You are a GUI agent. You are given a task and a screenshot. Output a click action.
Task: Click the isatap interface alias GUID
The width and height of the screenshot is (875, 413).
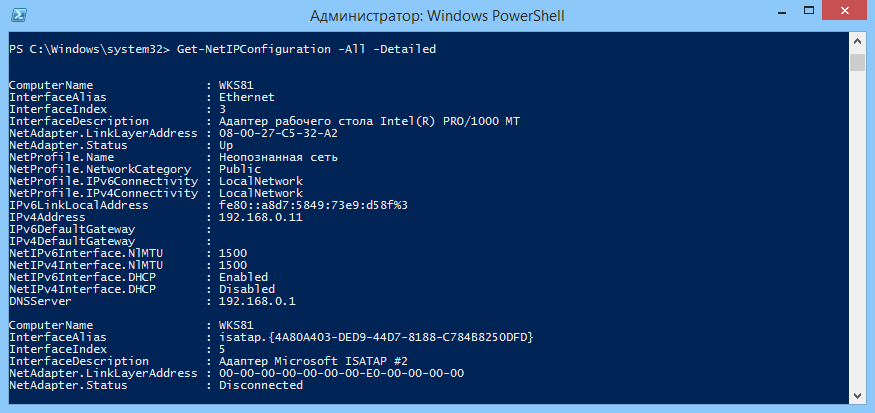(x=376, y=337)
